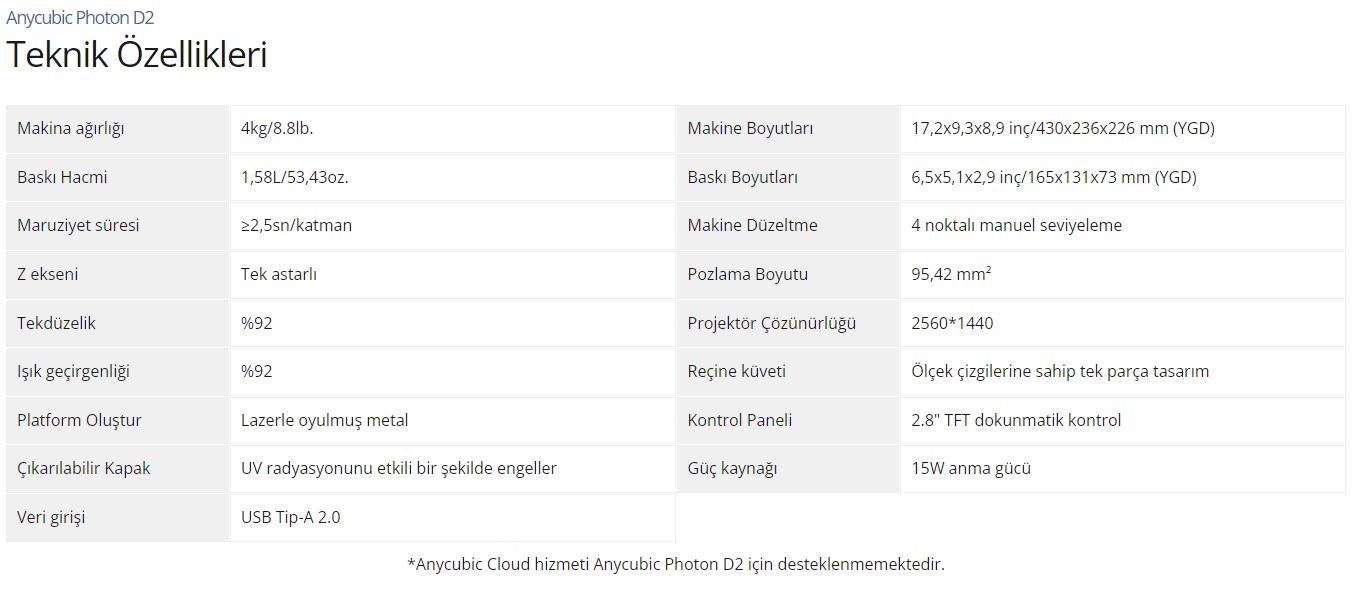This screenshot has width=1354, height=595.
Task: Select the 2560*1440 resolution value
Action: coord(952,323)
